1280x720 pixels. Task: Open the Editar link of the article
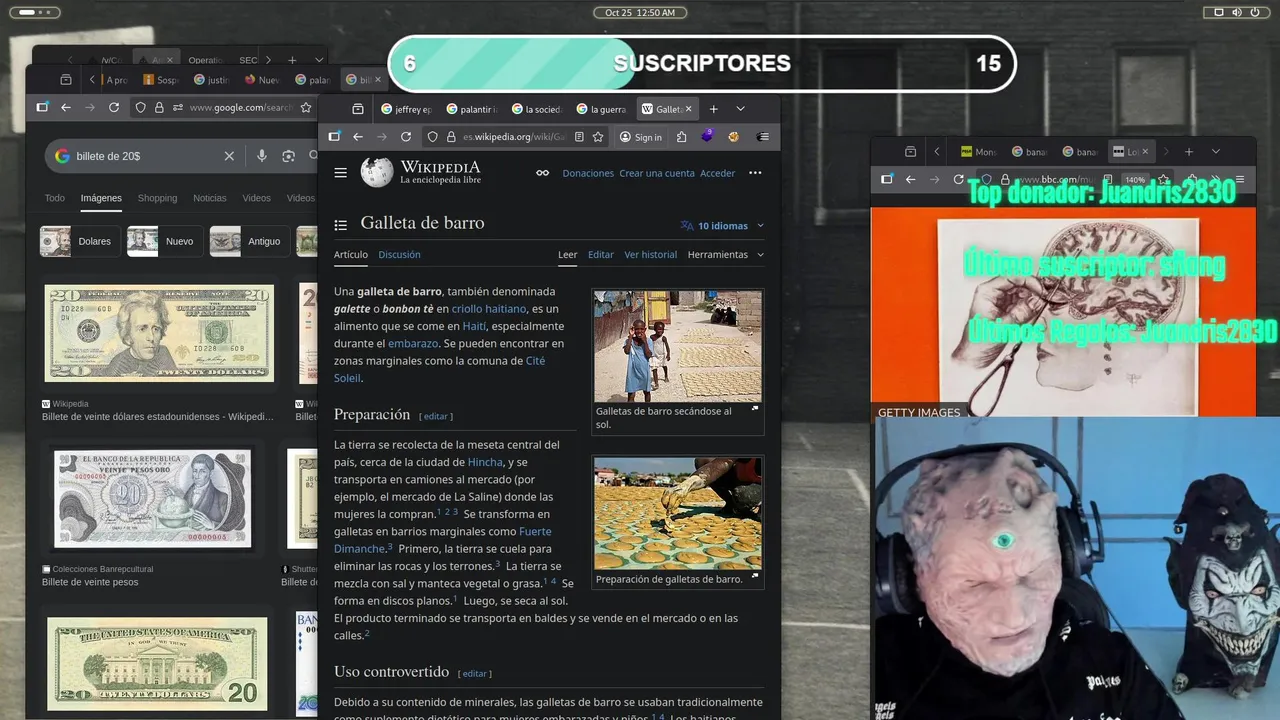click(x=601, y=255)
